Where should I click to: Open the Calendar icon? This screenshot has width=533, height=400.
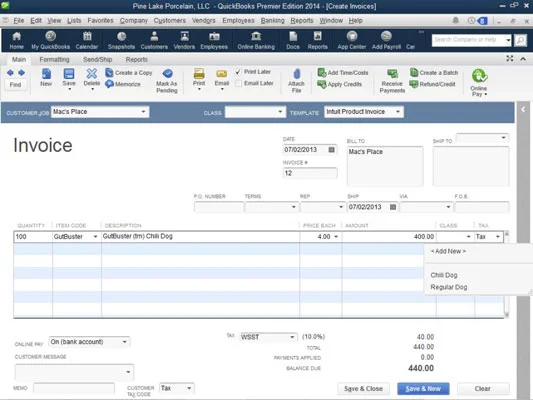87,40
